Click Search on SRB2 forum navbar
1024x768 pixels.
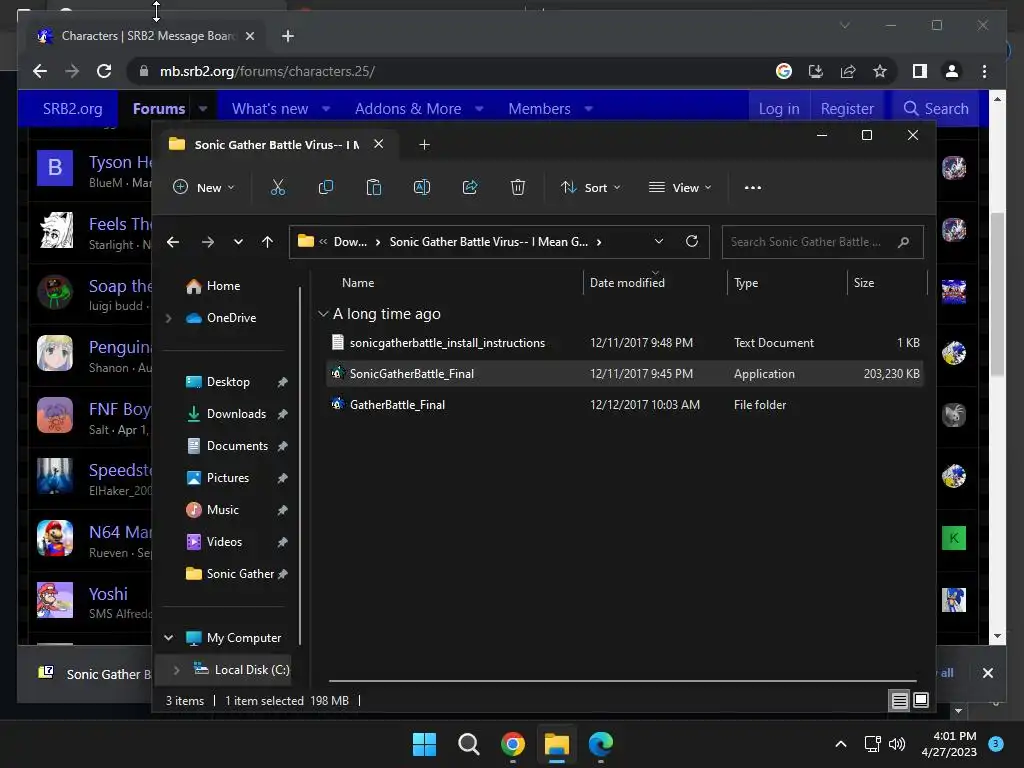pos(935,109)
